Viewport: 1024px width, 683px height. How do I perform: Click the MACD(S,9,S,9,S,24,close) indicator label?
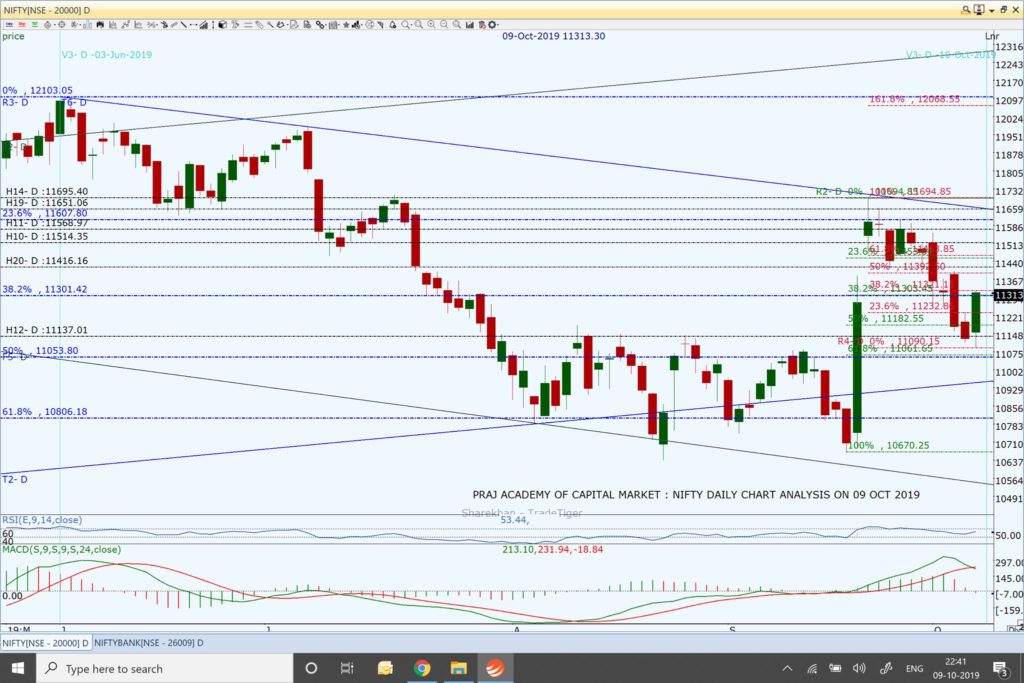click(61, 549)
